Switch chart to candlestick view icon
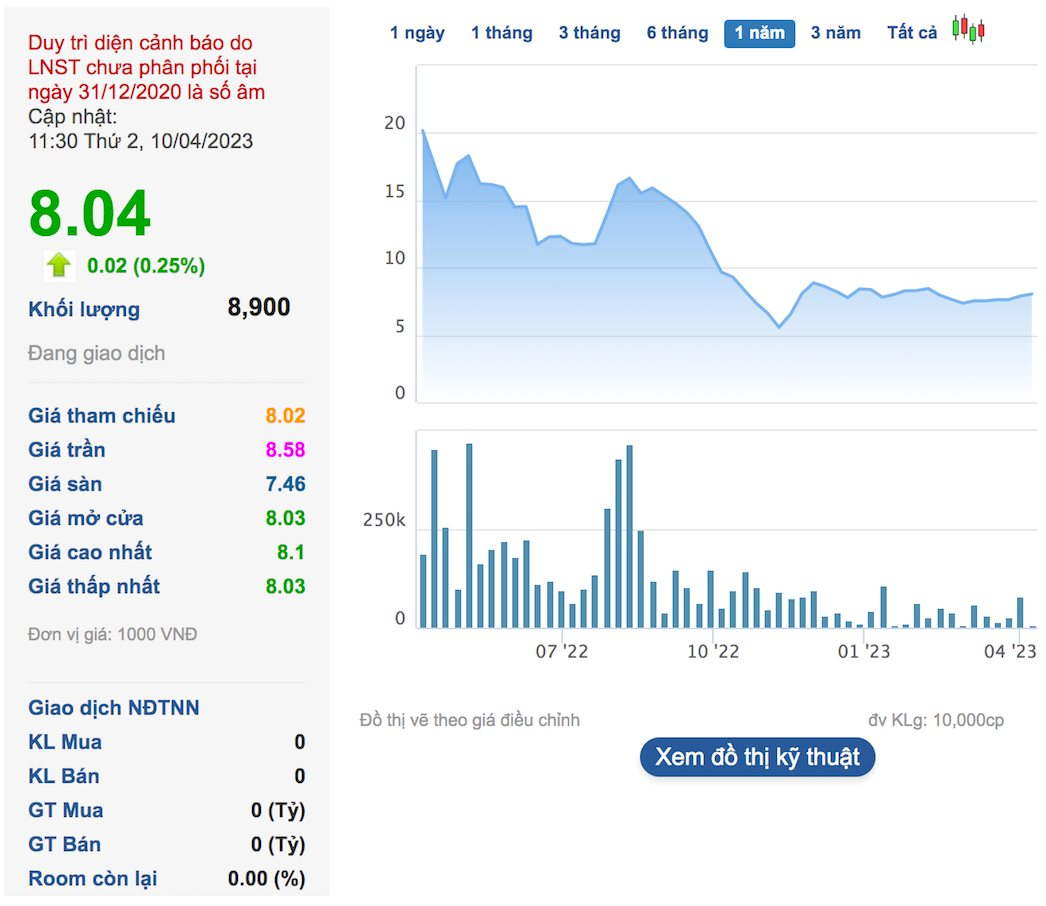 (968, 29)
